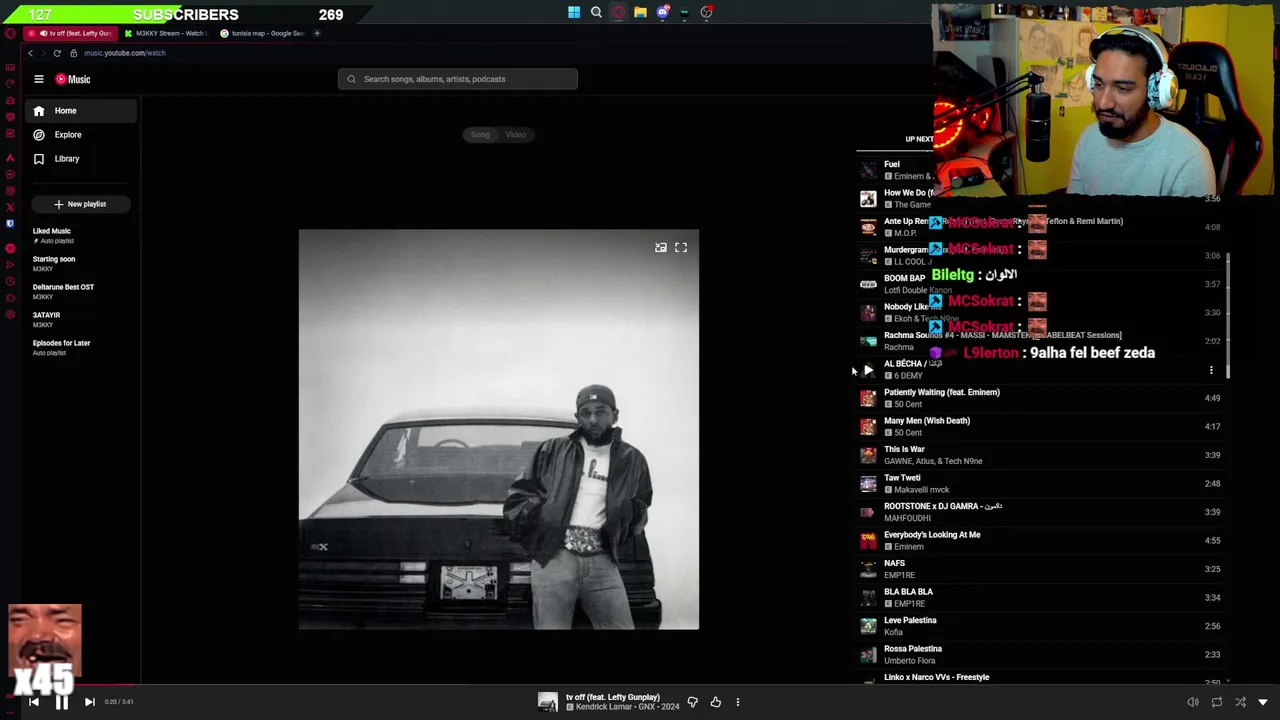Image resolution: width=1280 pixels, height=720 pixels.
Task: Play the AL BÉCHA queue item
Action: tap(868, 370)
